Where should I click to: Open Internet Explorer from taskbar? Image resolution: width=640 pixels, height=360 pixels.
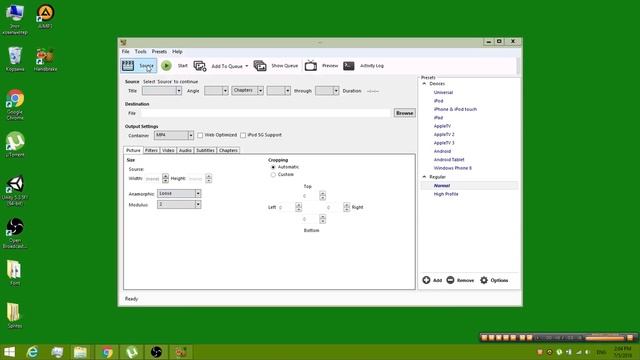coord(32,352)
